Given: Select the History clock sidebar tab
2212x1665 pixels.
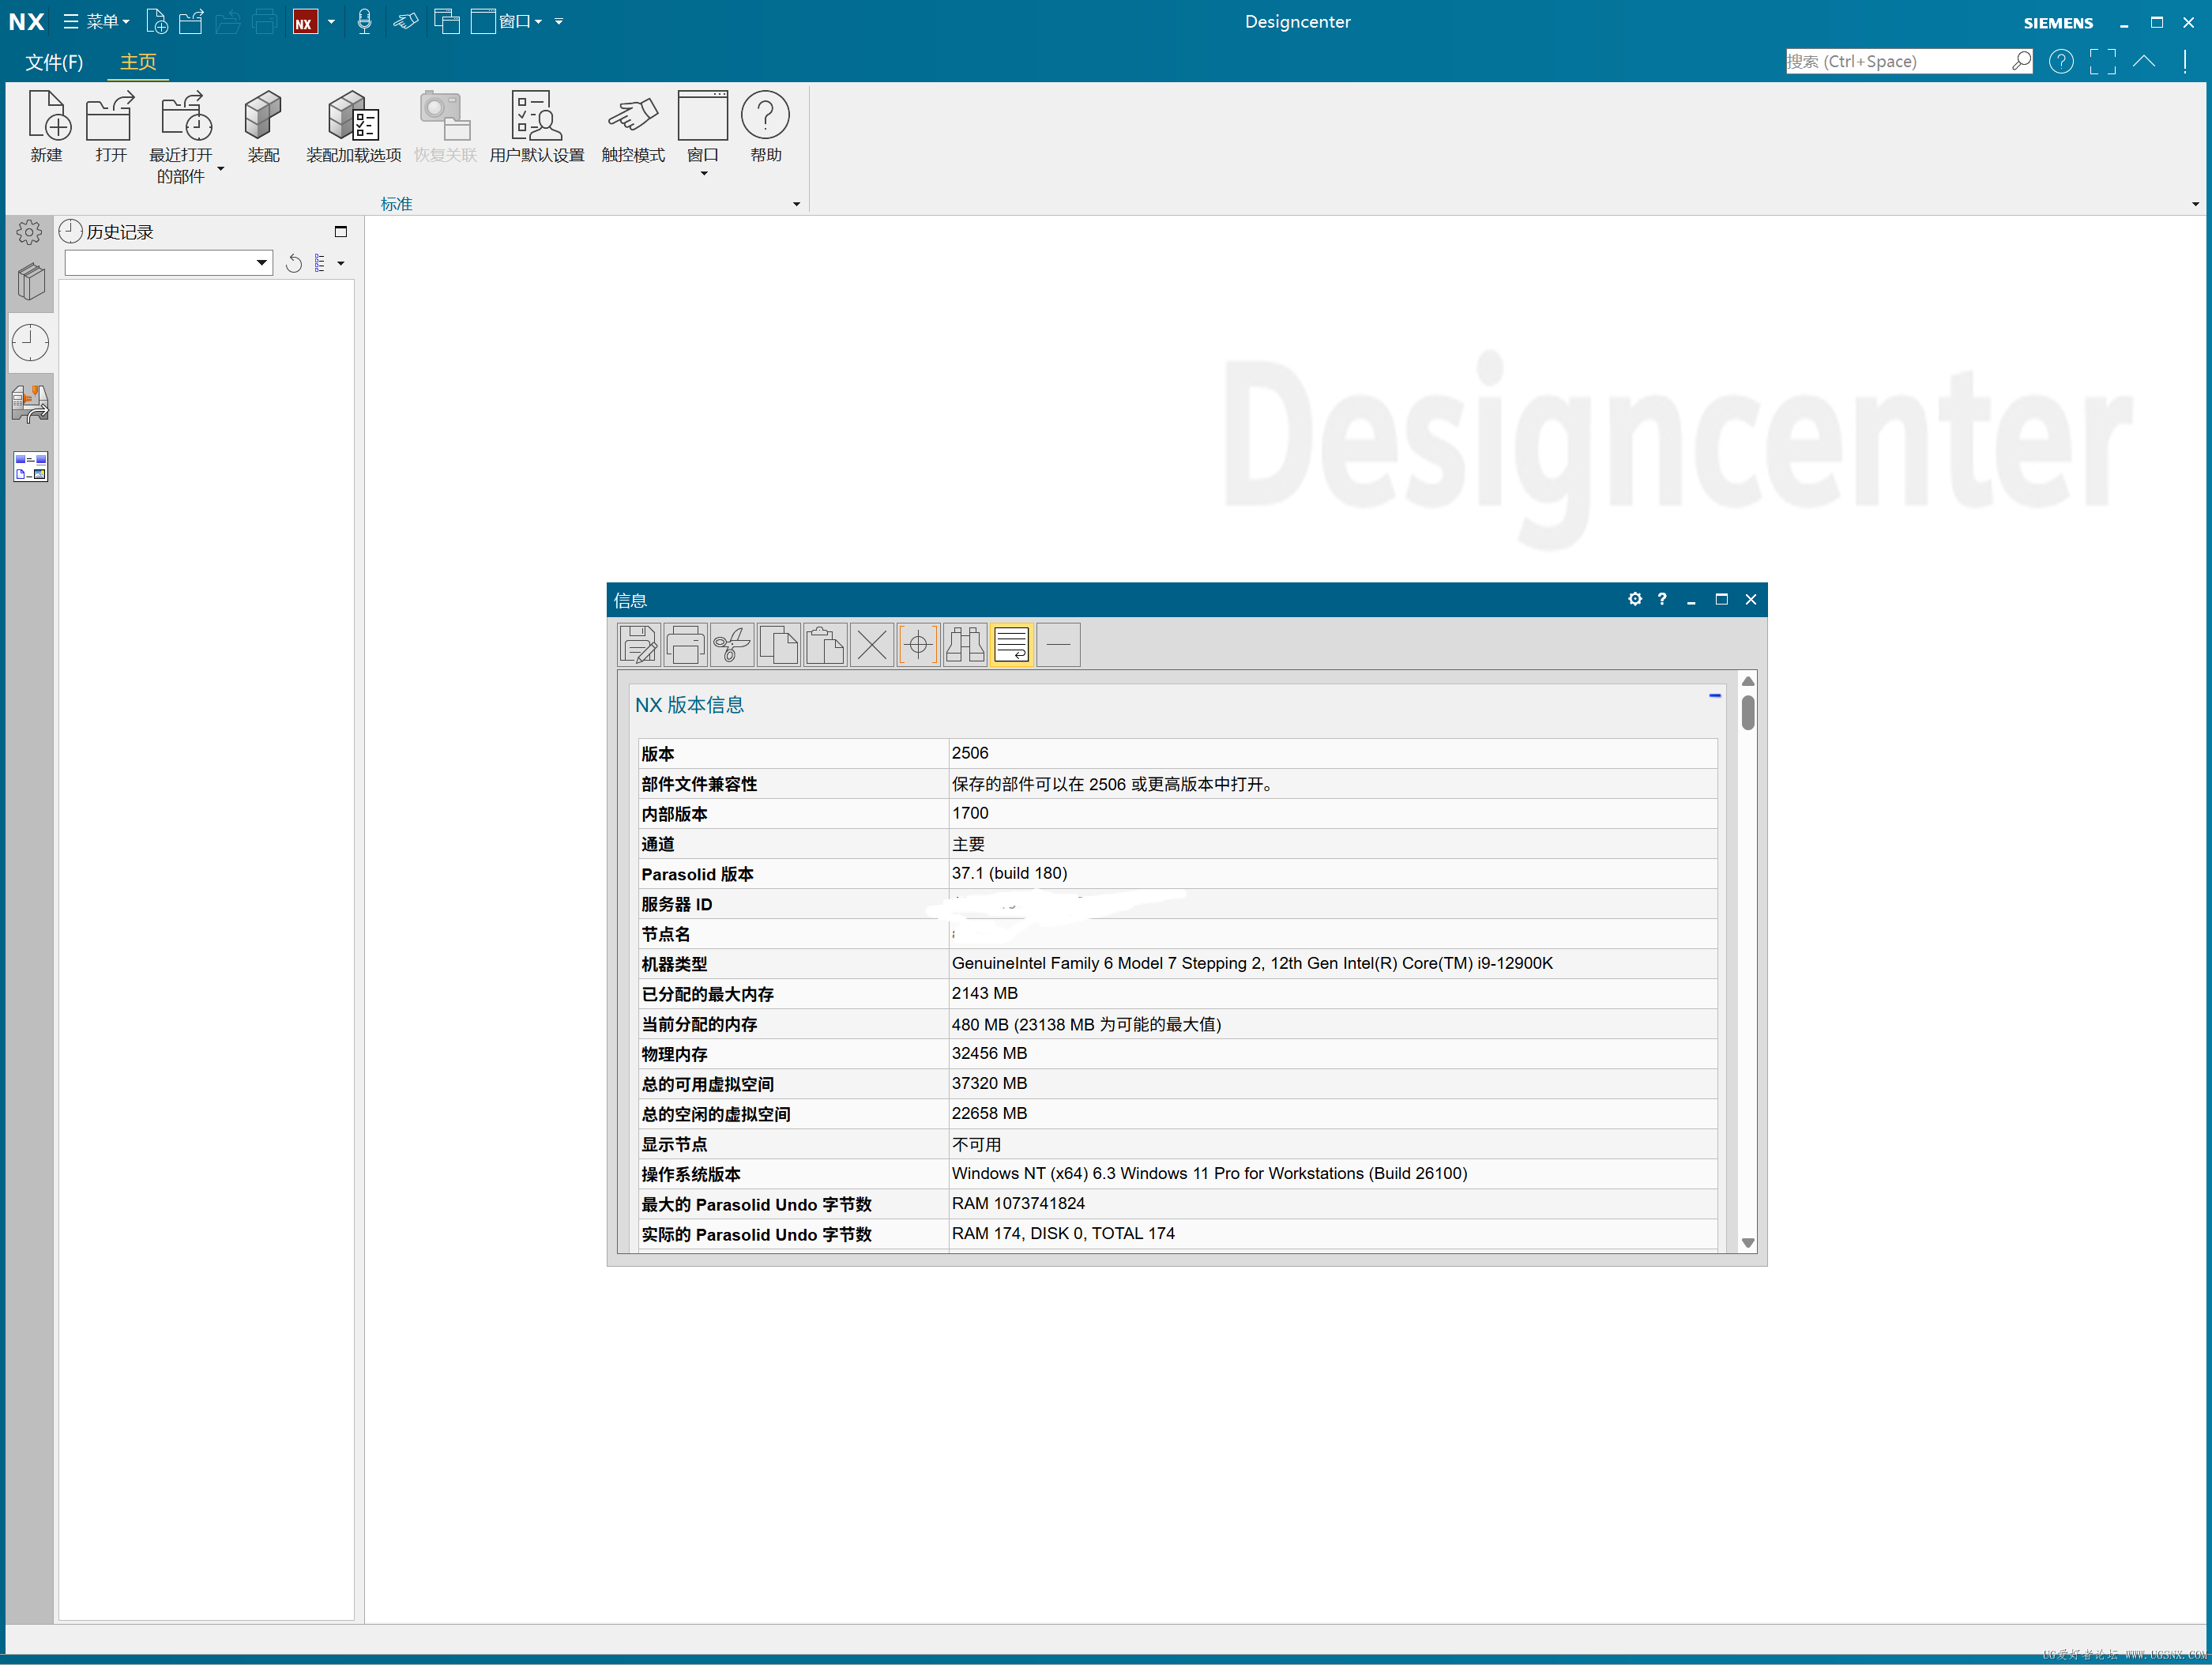Looking at the screenshot, I should (x=30, y=343).
